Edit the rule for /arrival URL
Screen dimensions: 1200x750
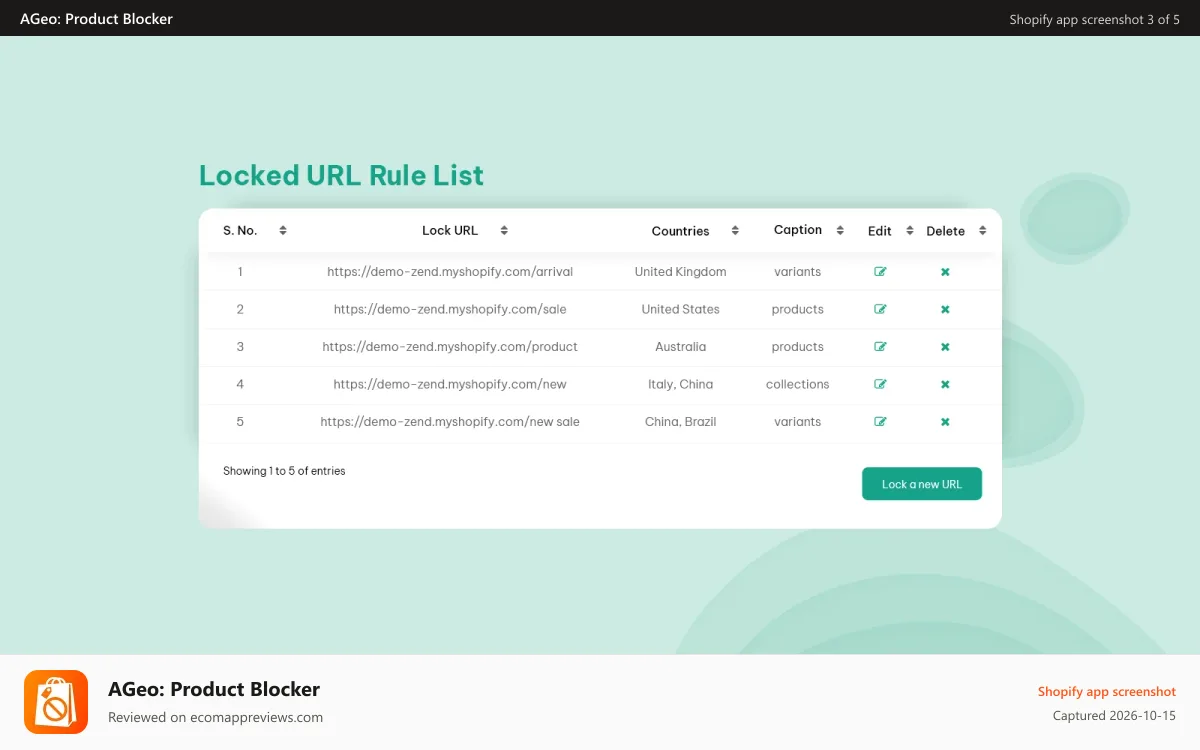pyautogui.click(x=880, y=272)
